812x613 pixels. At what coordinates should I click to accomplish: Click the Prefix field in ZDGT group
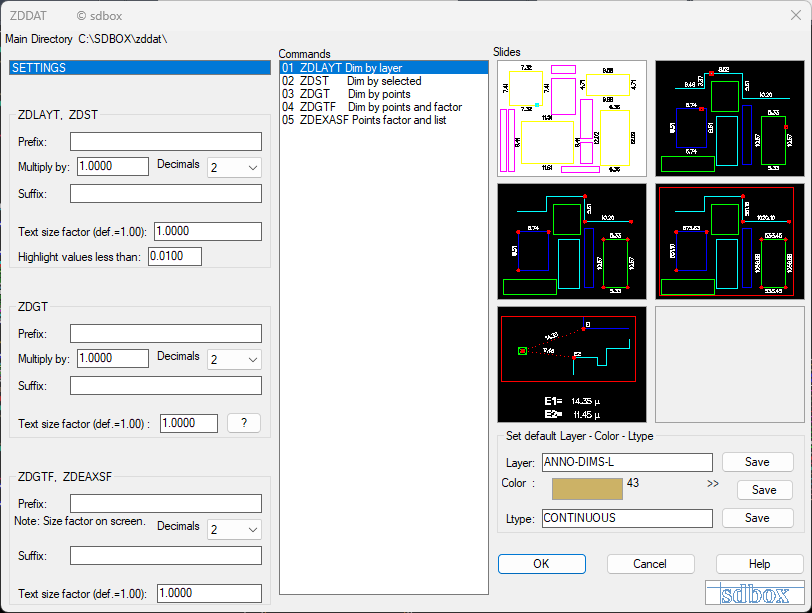tap(166, 333)
